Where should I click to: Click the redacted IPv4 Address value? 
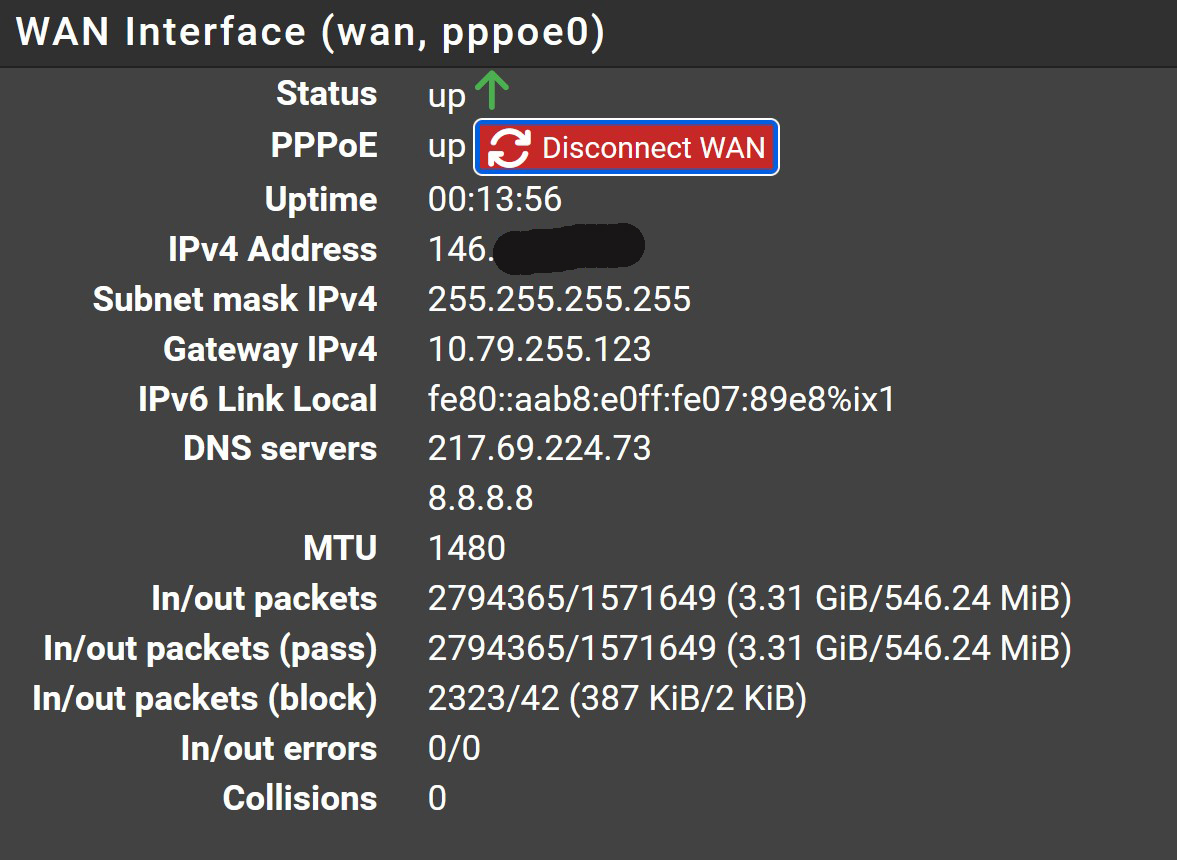click(536, 248)
